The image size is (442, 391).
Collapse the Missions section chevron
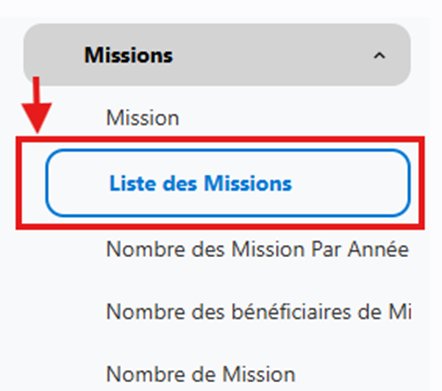pos(379,56)
